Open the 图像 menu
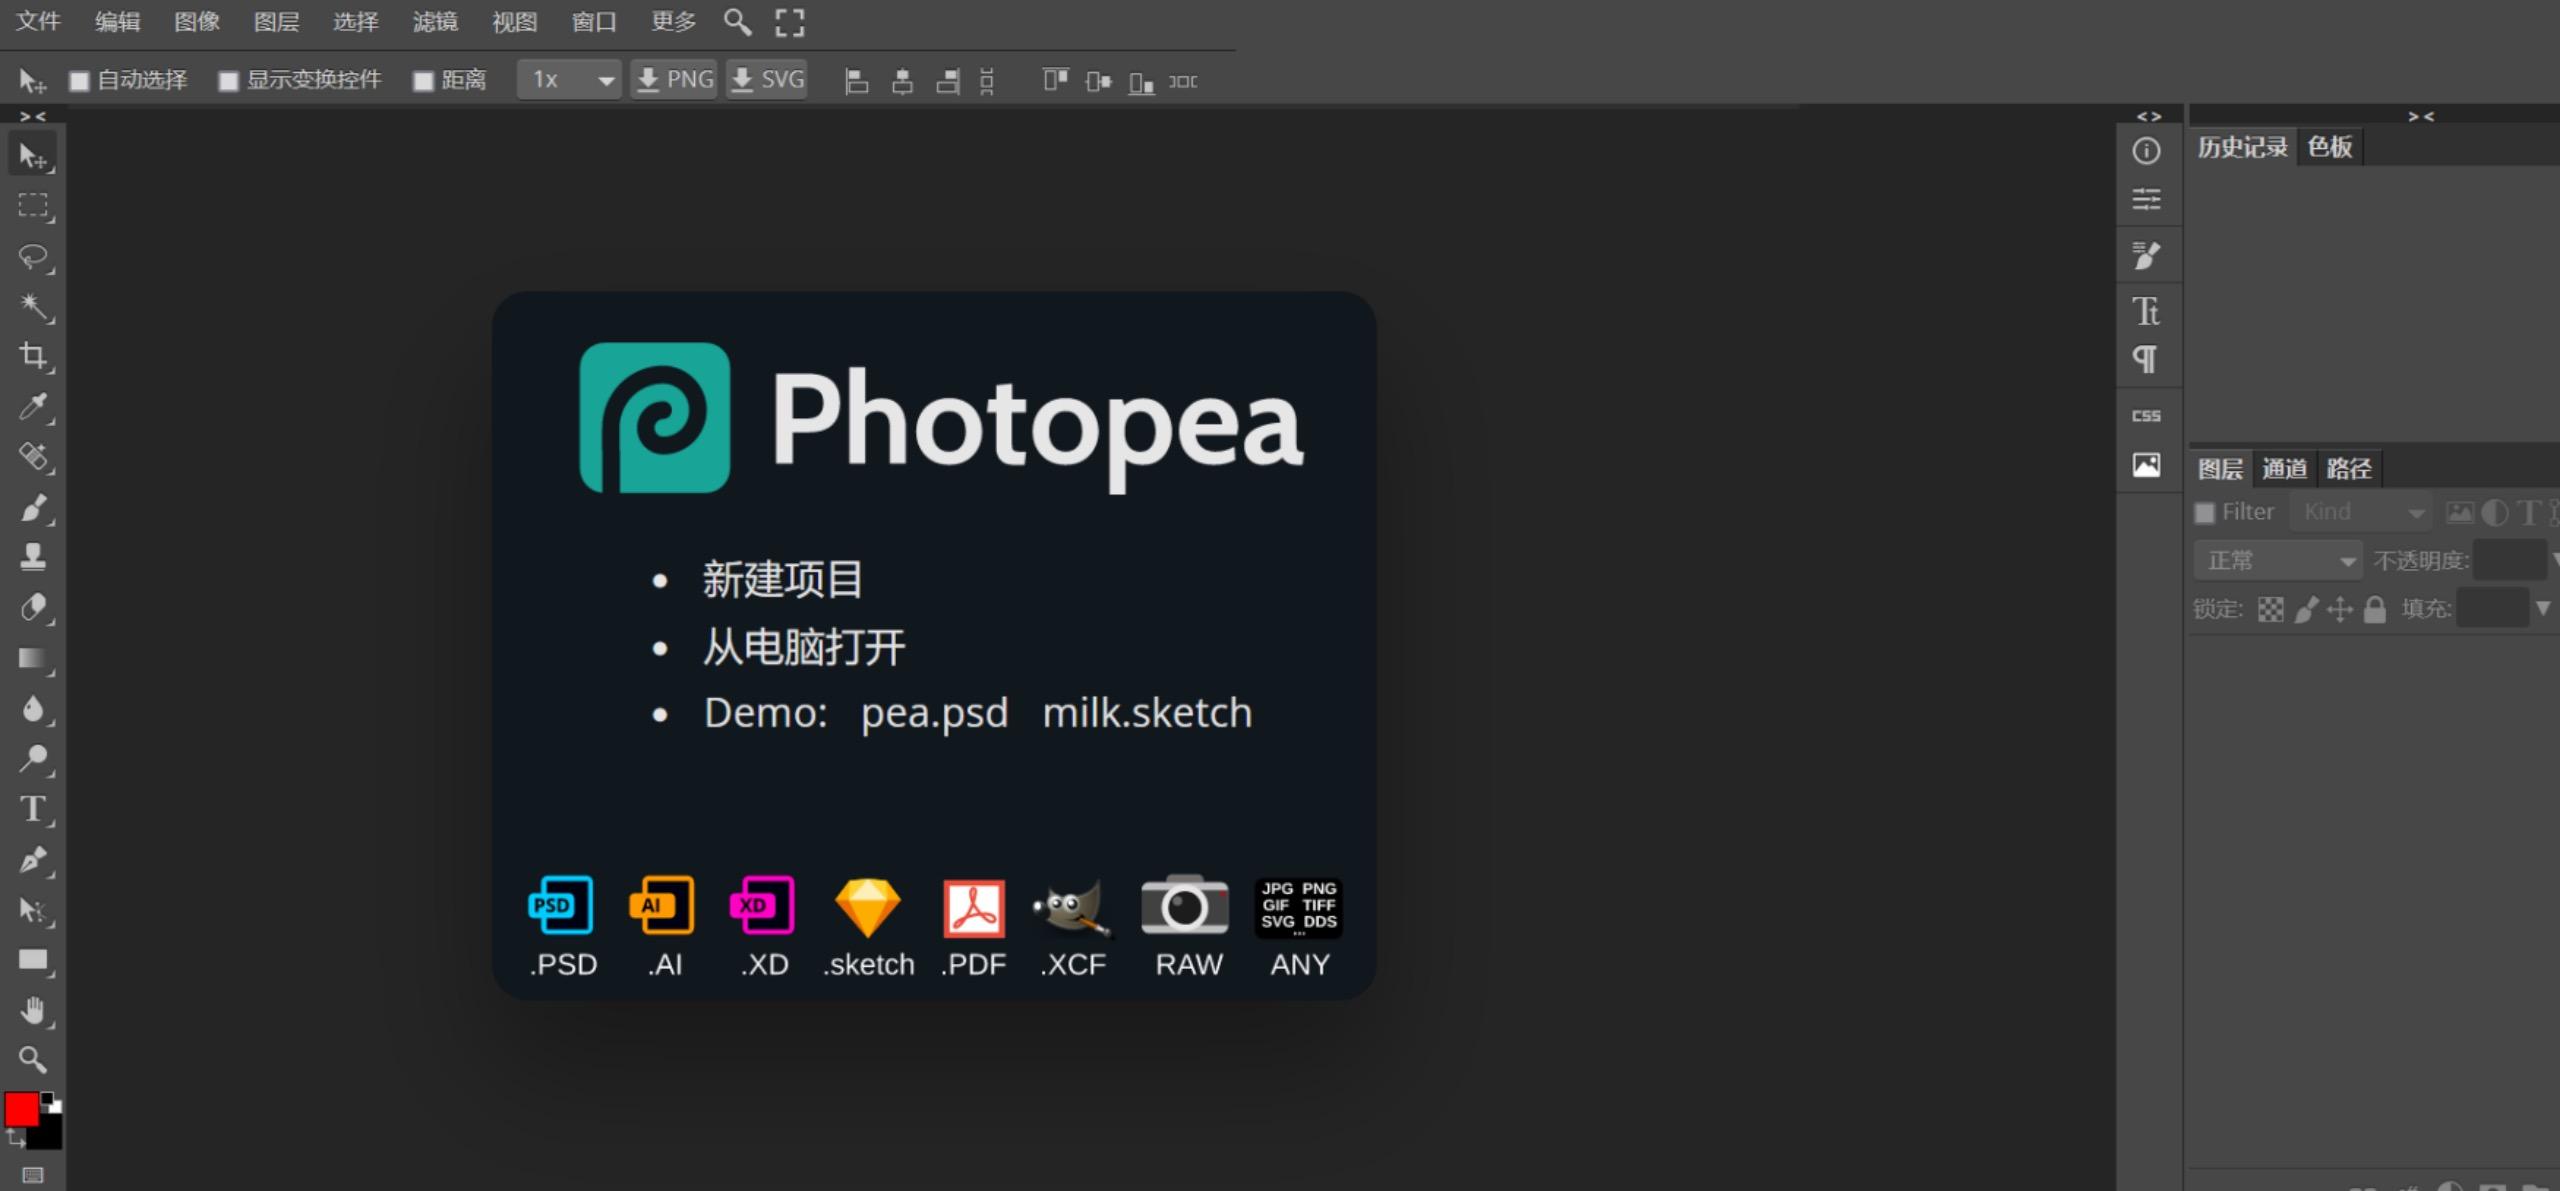This screenshot has width=2560, height=1191. click(197, 22)
